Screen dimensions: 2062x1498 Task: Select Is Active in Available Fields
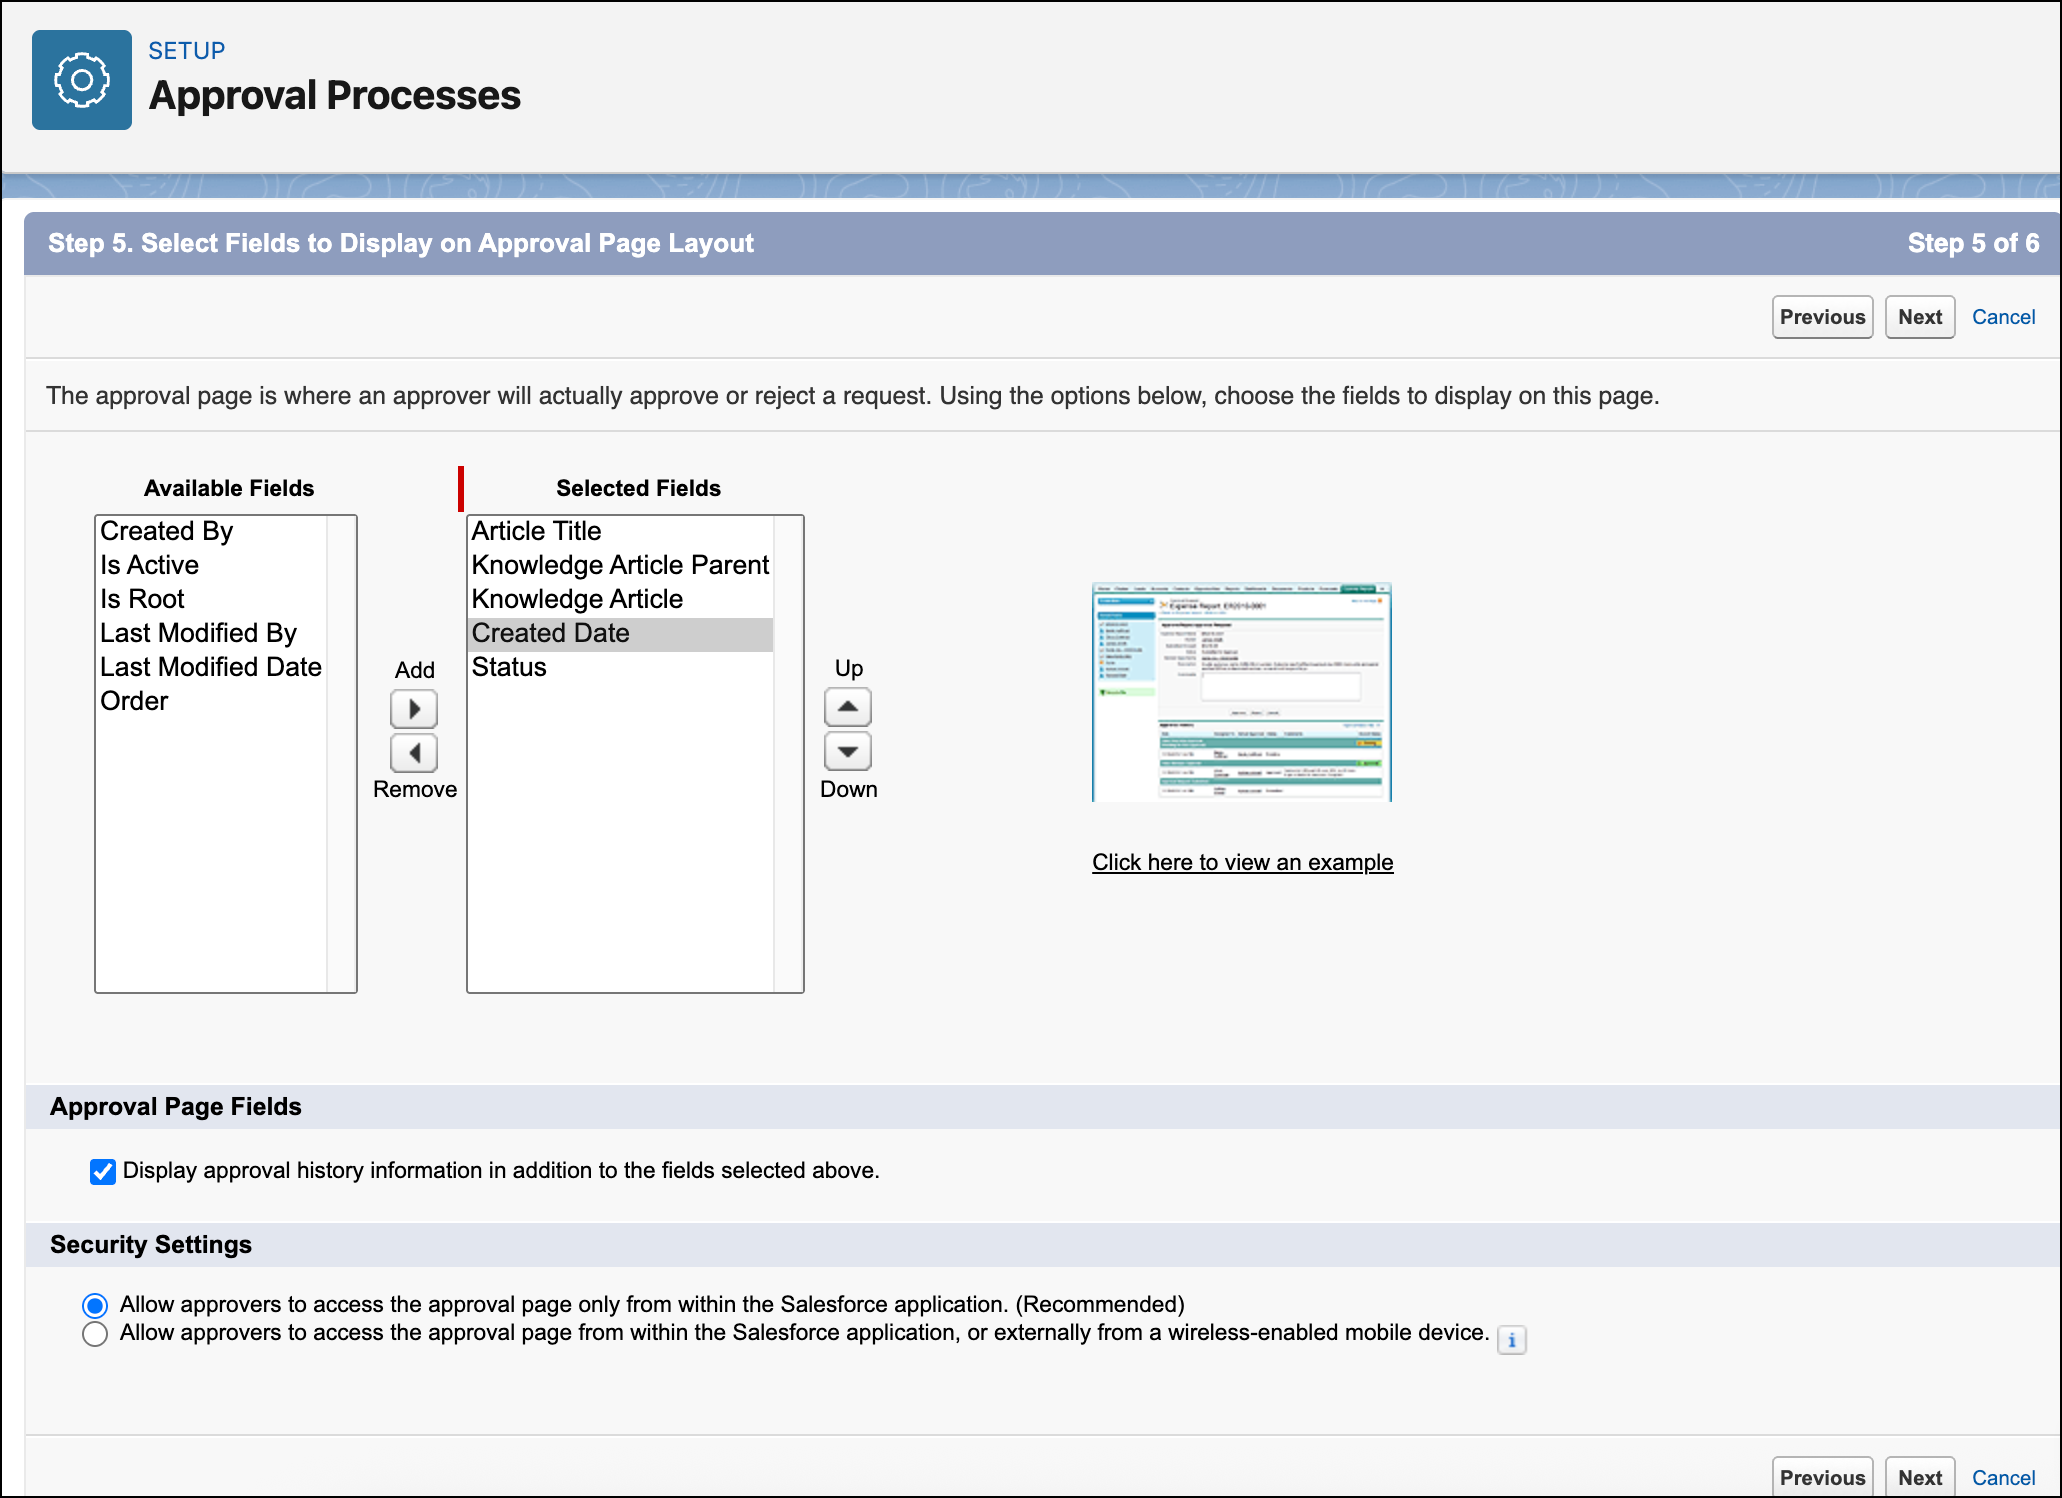pyautogui.click(x=211, y=565)
